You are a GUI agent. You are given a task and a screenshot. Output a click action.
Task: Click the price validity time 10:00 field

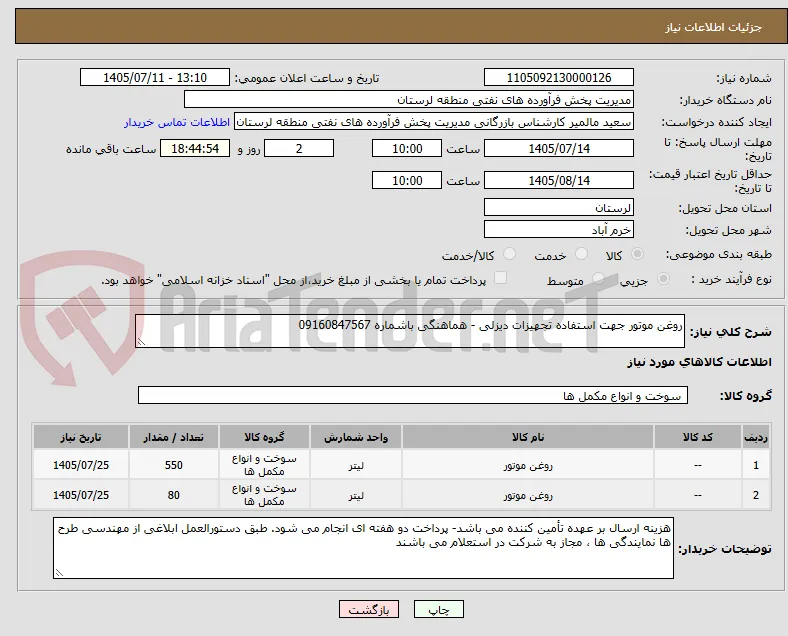pyautogui.click(x=407, y=180)
